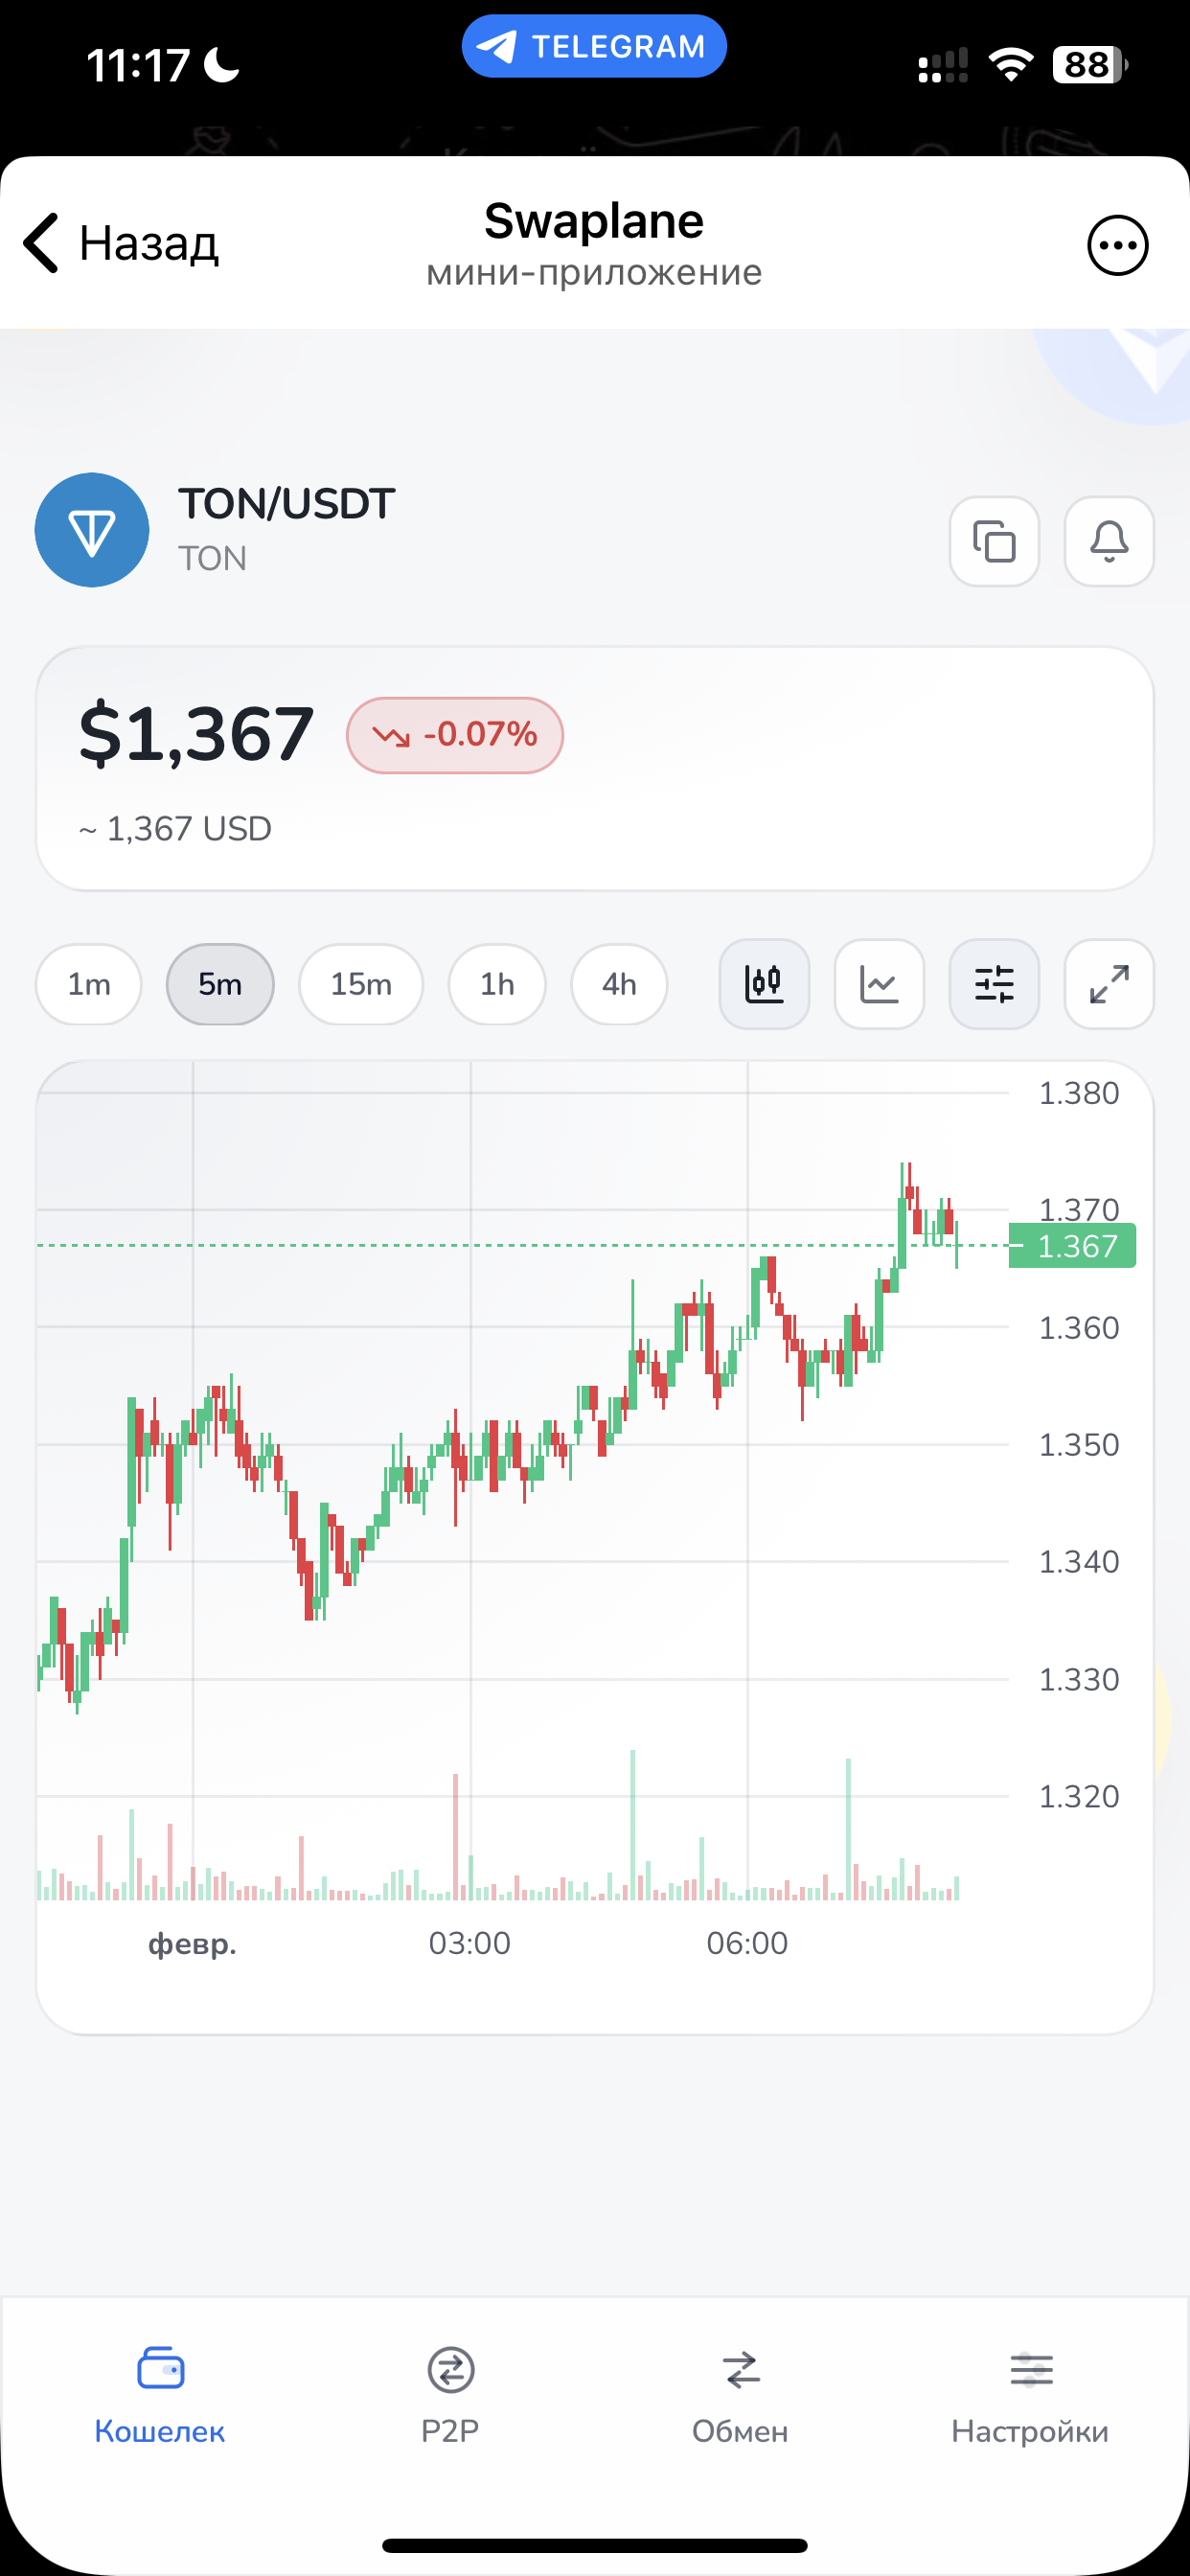
Task: Select the 1m timeframe
Action: coord(89,984)
